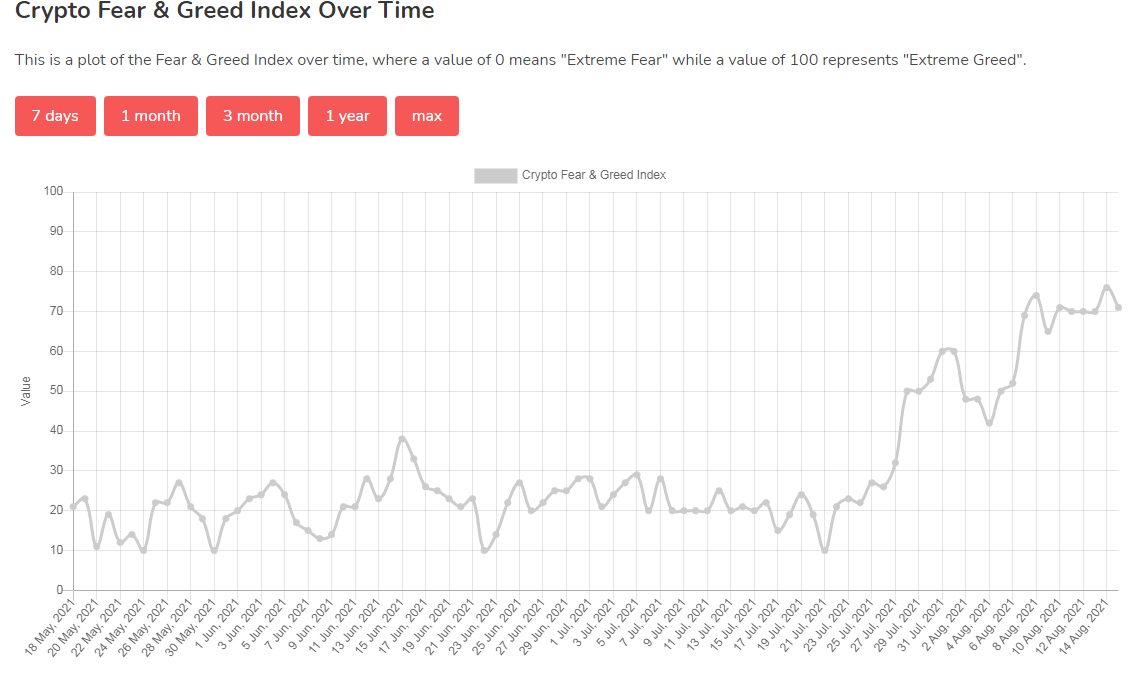Click the 18 May, 2021 x-axis label
The height and width of the screenshot is (673, 1143).
(50, 627)
